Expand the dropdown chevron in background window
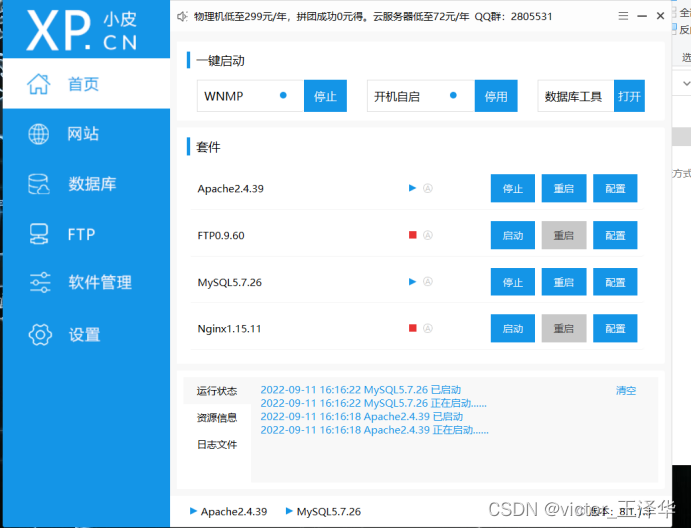692x528 pixels. pos(686,83)
